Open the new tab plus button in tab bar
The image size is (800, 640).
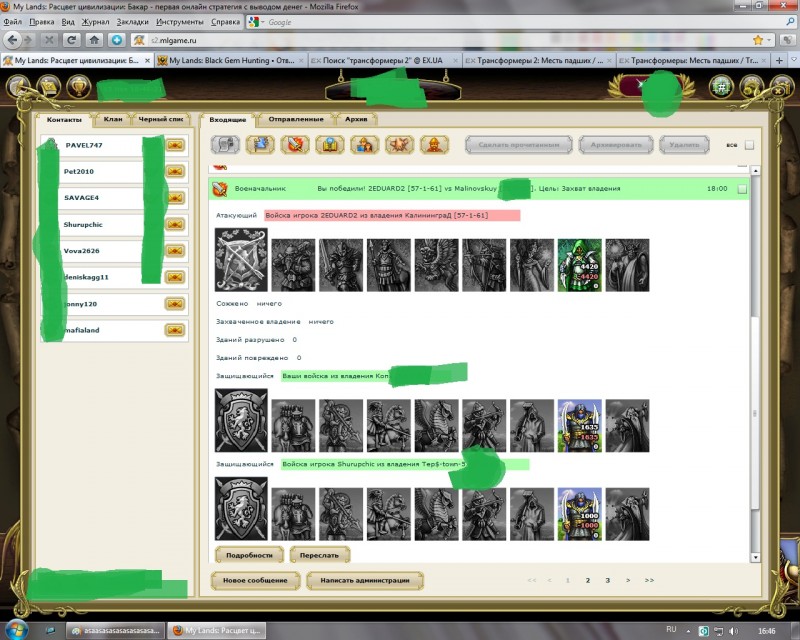click(779, 61)
